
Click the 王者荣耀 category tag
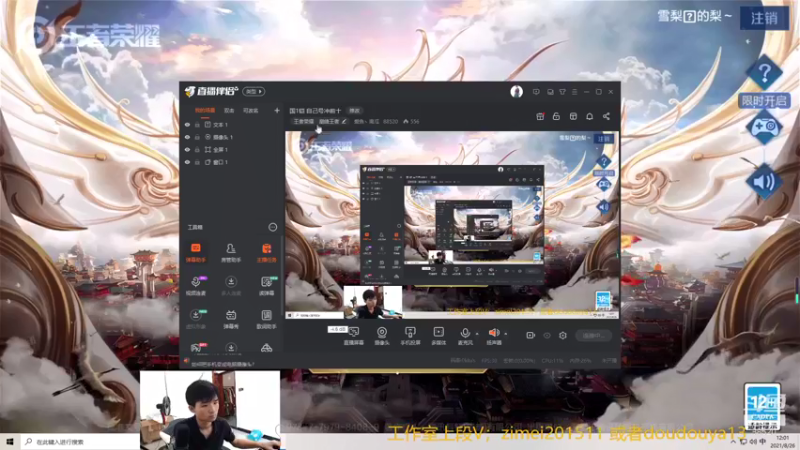304,121
